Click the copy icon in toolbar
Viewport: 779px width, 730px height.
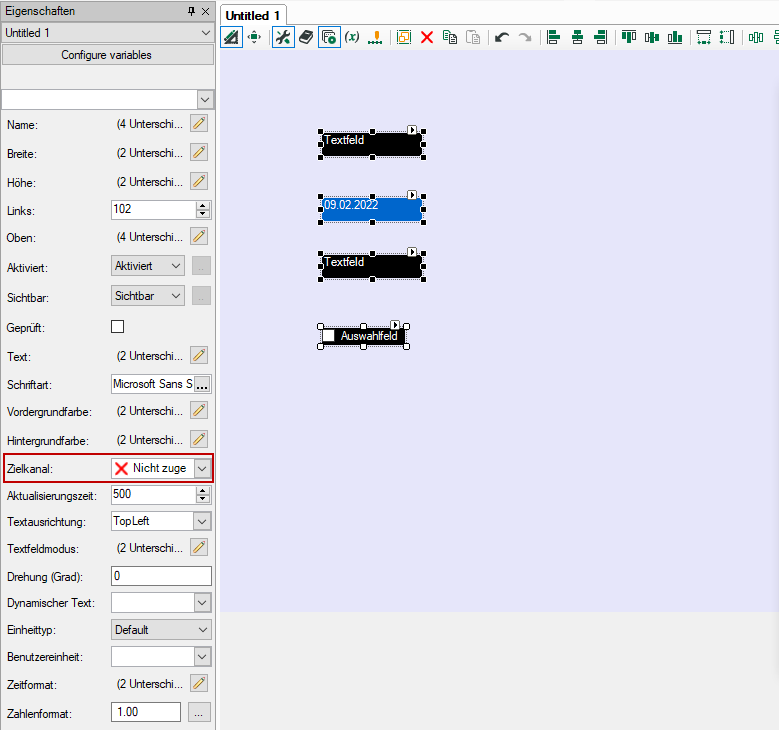450,37
